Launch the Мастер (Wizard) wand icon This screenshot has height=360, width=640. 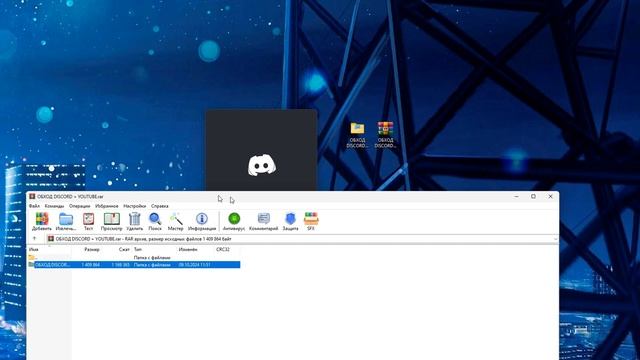pyautogui.click(x=176, y=222)
